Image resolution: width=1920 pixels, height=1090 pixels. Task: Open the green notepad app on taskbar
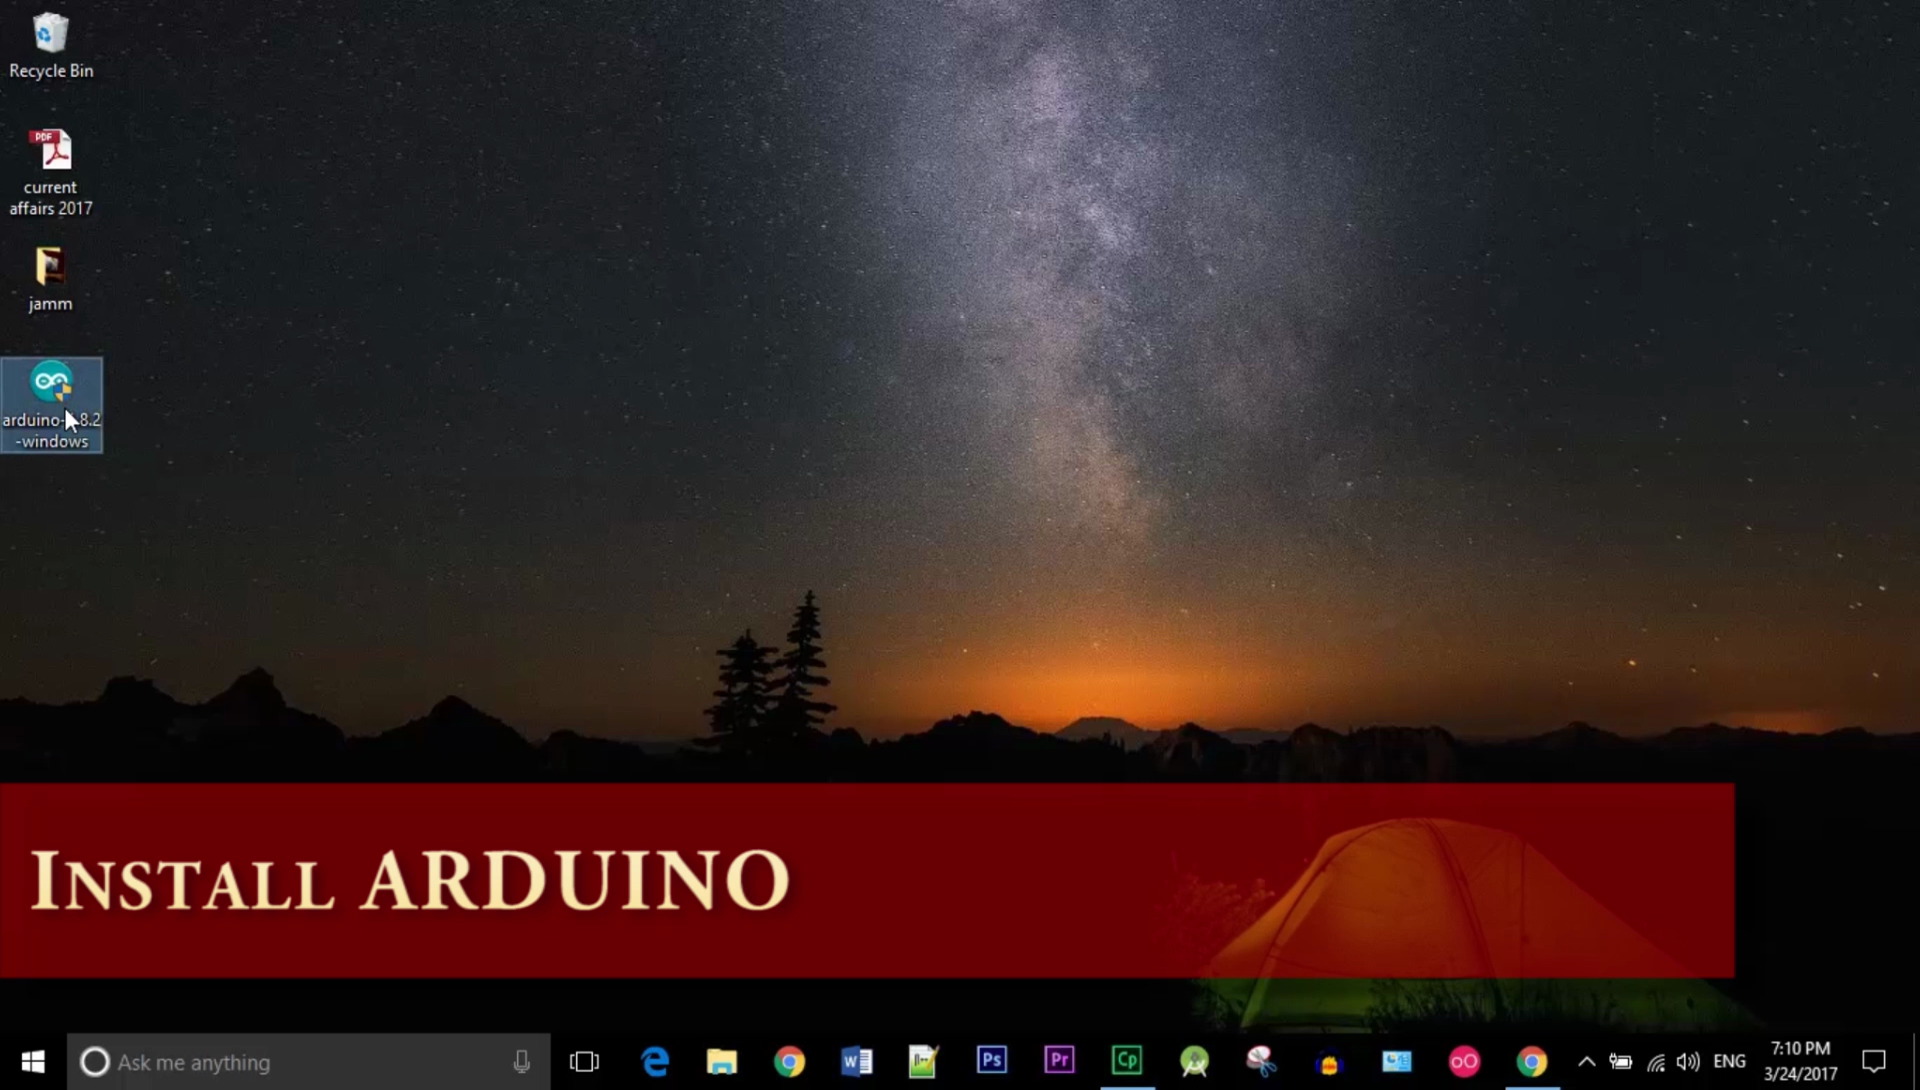click(x=923, y=1061)
